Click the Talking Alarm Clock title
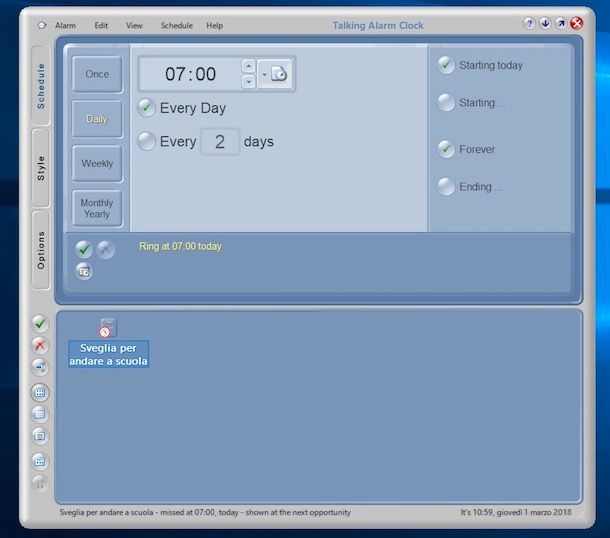Viewport: 610px width, 538px height. (x=378, y=26)
